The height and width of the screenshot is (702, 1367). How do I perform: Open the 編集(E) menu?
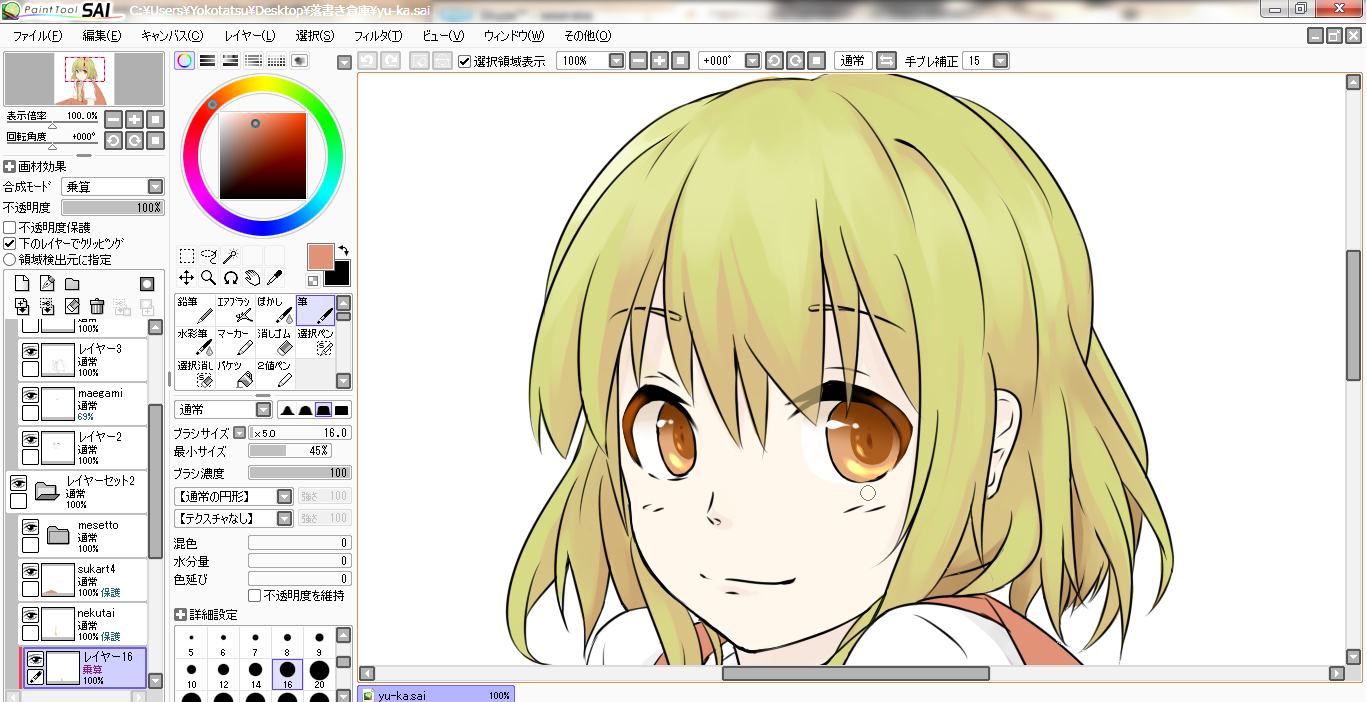click(x=102, y=36)
